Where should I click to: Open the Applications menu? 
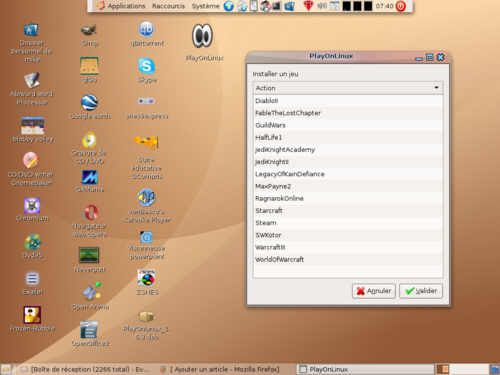click(x=126, y=6)
